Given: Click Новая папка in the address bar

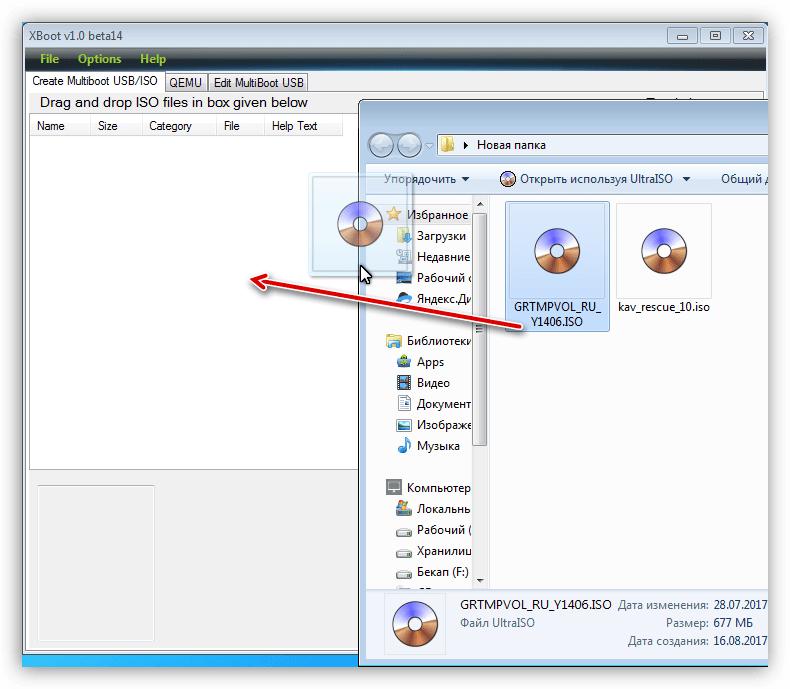Looking at the screenshot, I should 511,145.
